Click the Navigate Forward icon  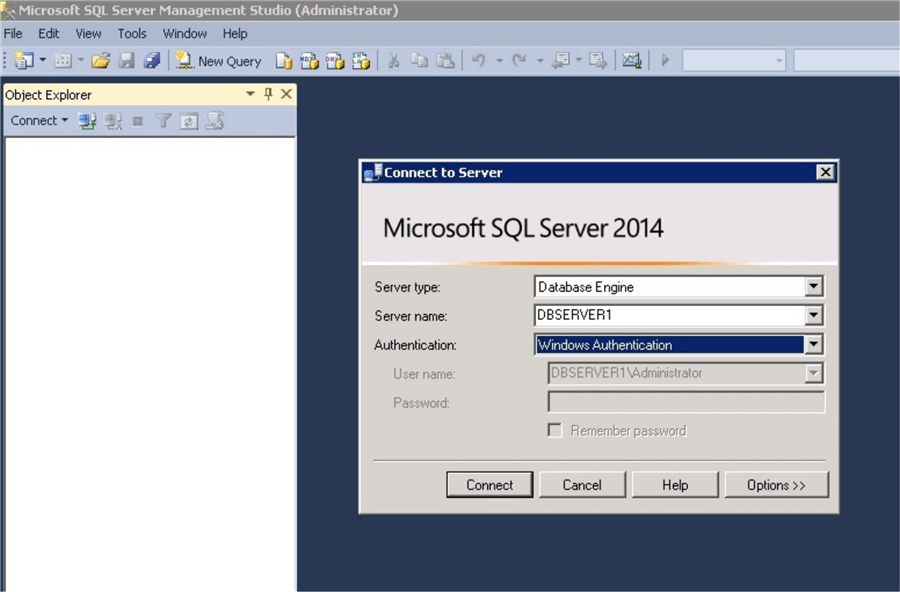598,60
